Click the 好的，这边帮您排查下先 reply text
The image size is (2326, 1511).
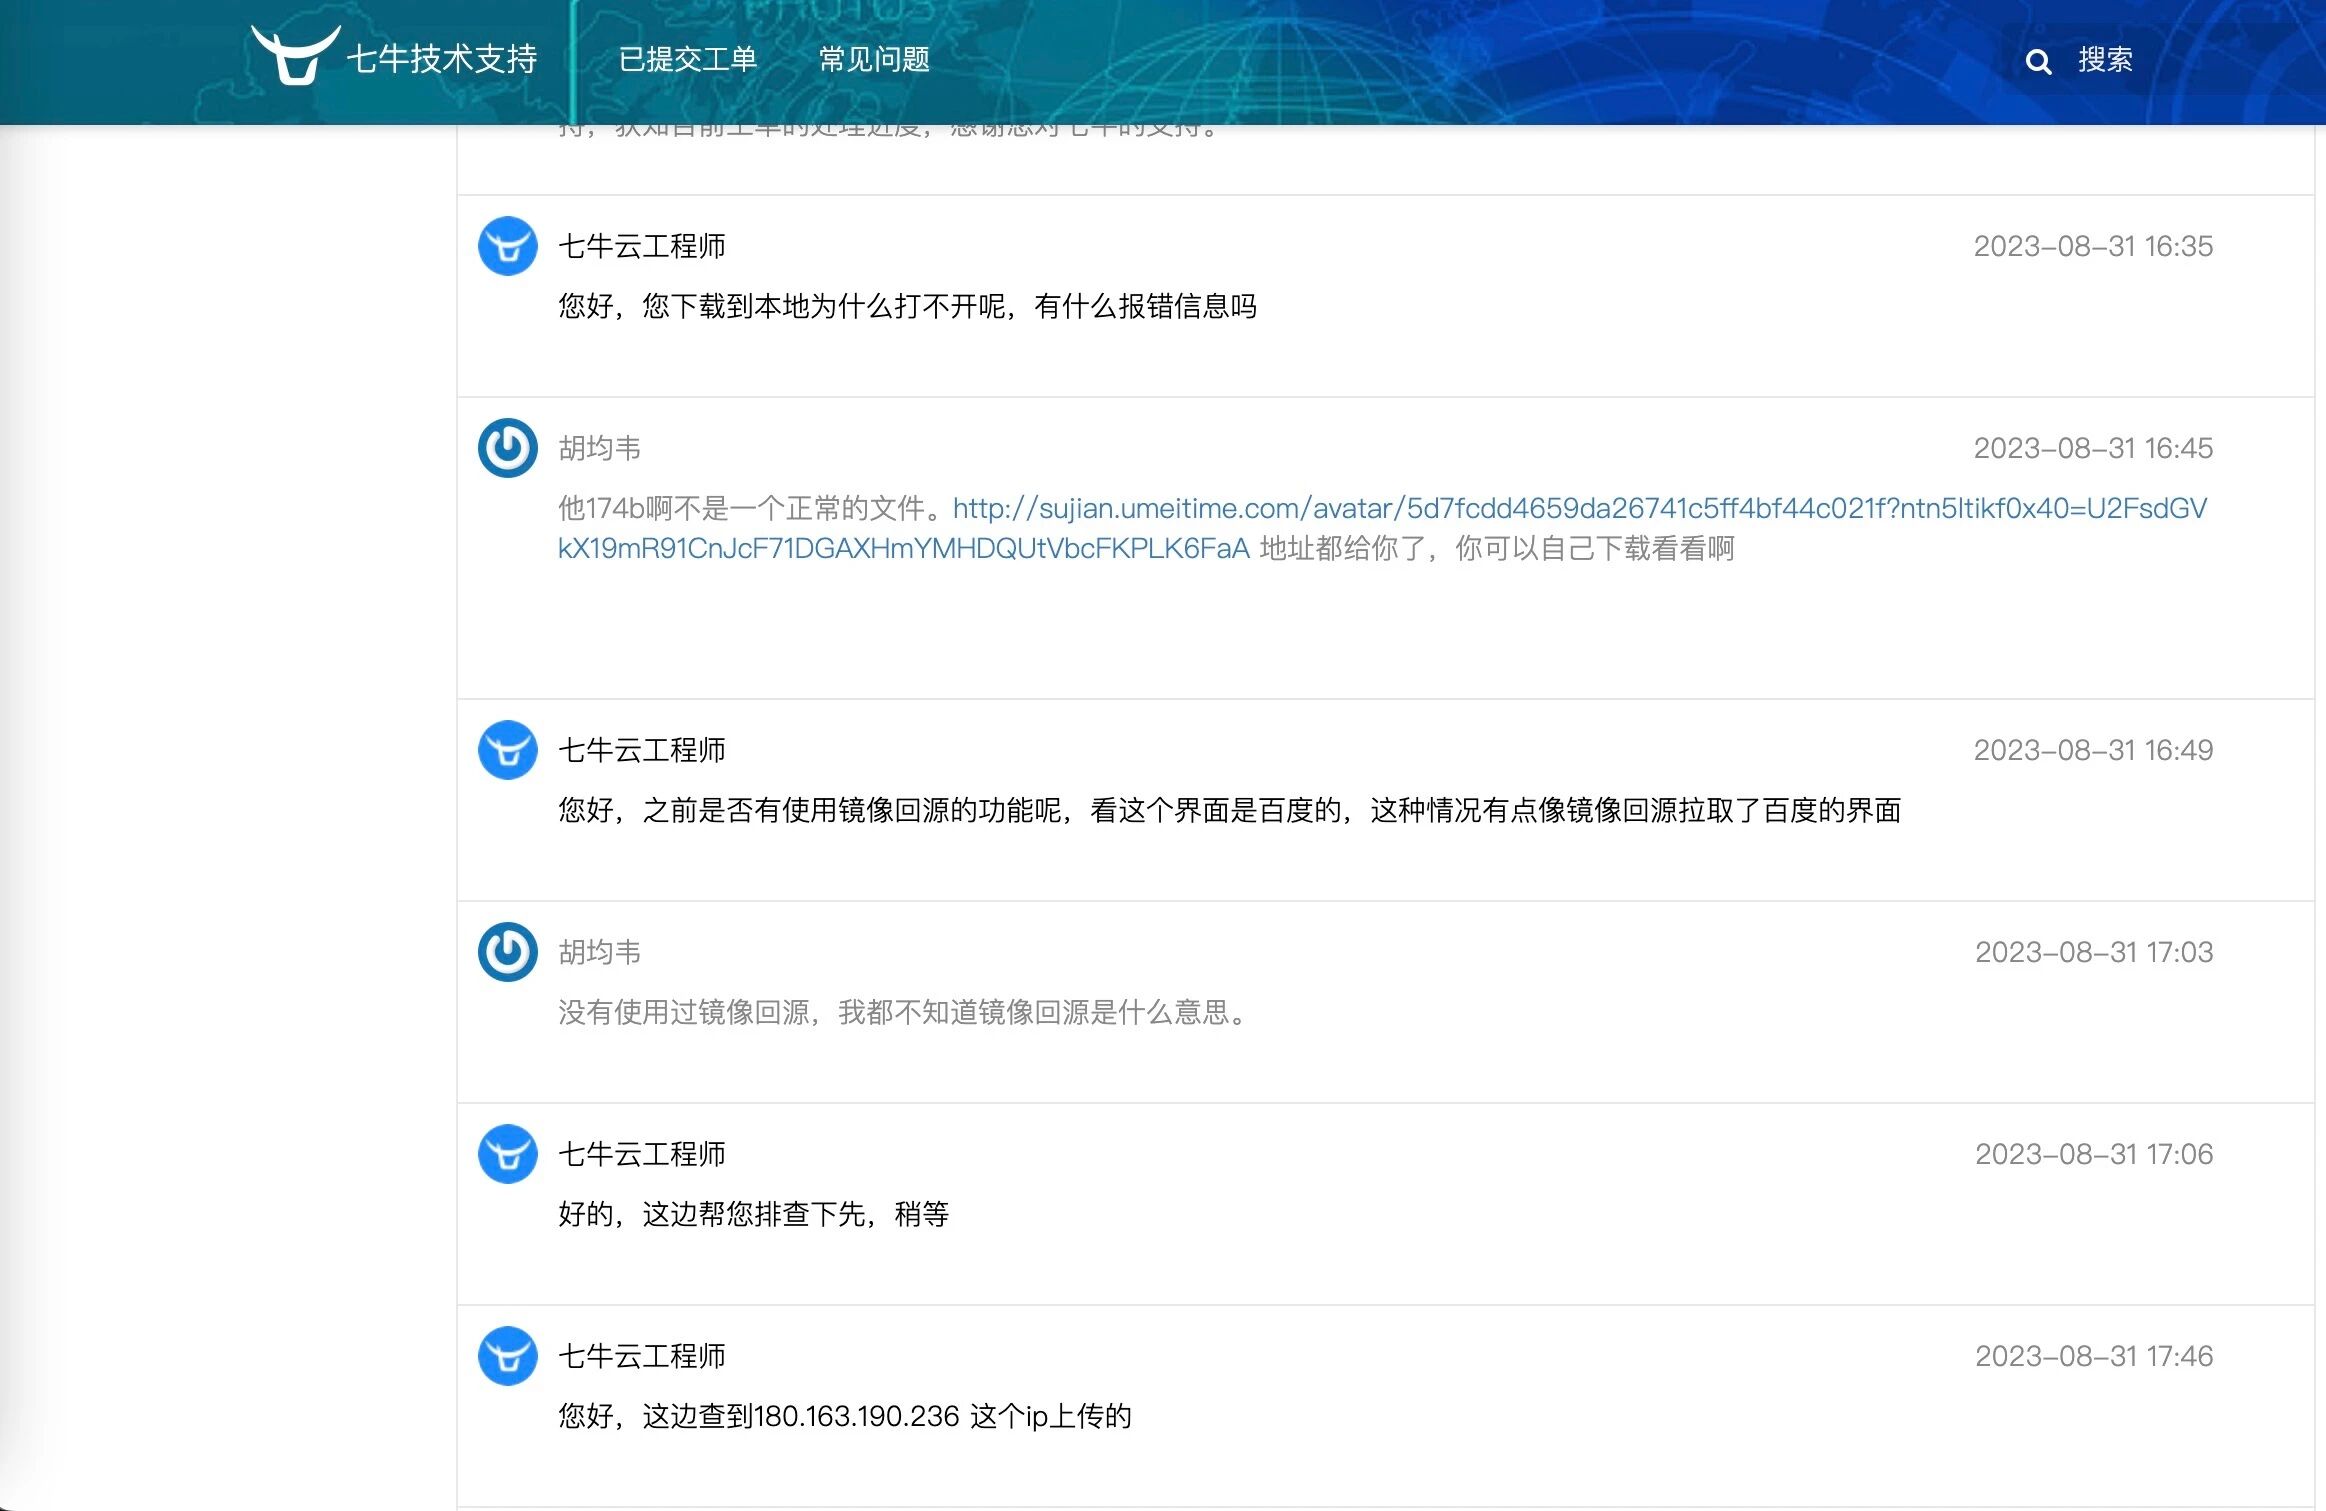click(752, 1214)
